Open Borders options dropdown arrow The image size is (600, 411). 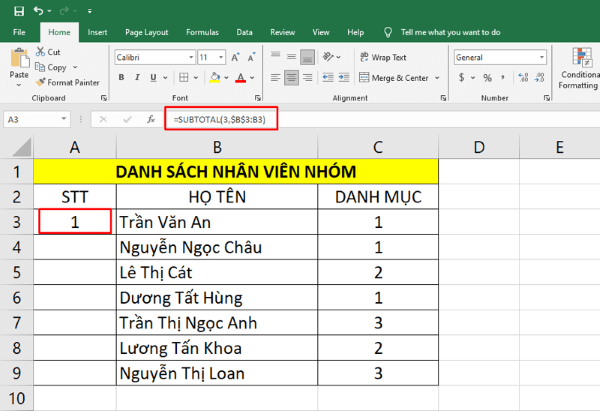[196, 78]
